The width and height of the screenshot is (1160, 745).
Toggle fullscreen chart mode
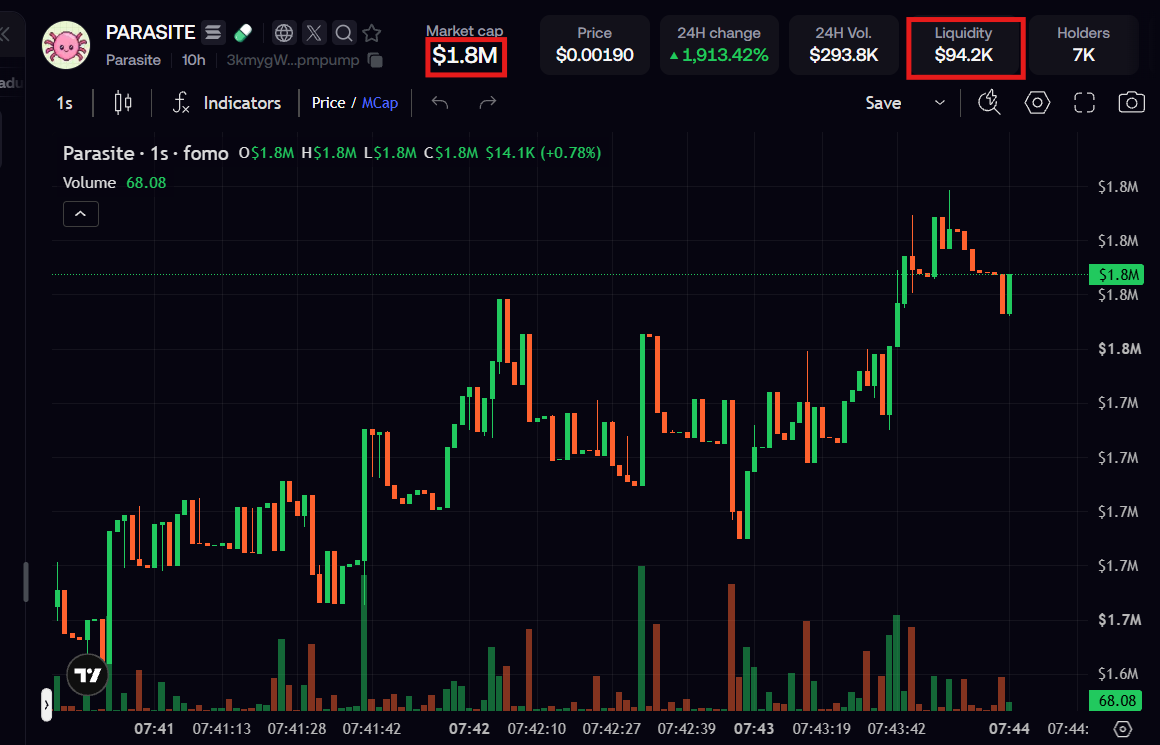[1085, 103]
